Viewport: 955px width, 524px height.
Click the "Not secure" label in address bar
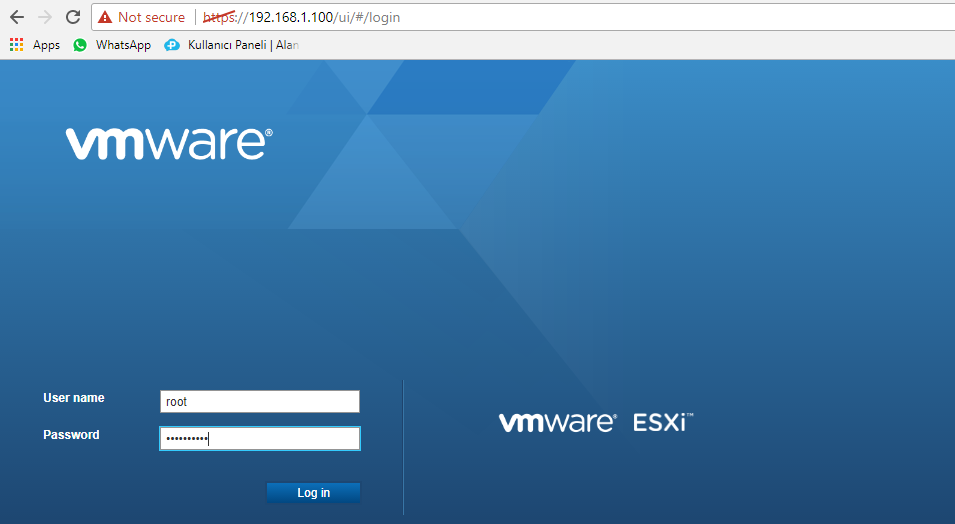pyautogui.click(x=151, y=17)
